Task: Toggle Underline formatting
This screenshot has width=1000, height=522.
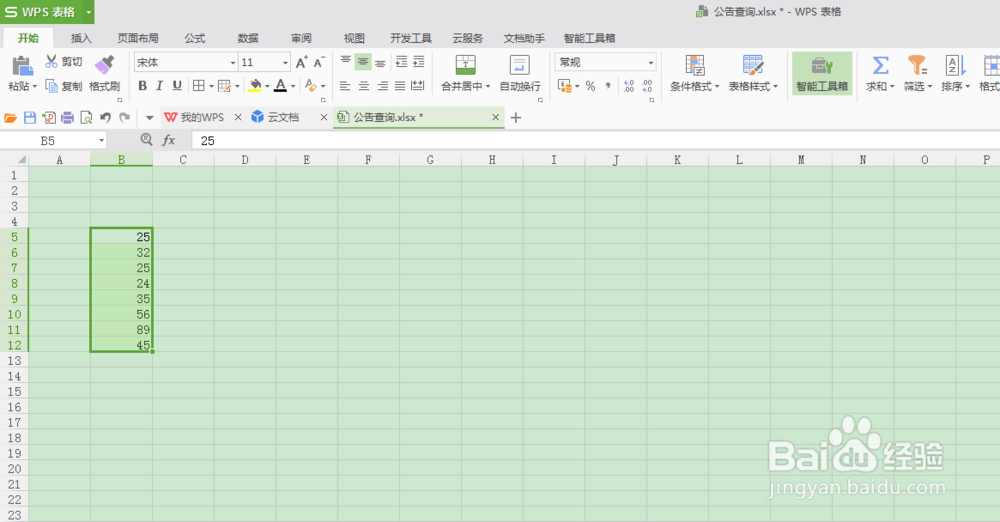Action: point(177,86)
